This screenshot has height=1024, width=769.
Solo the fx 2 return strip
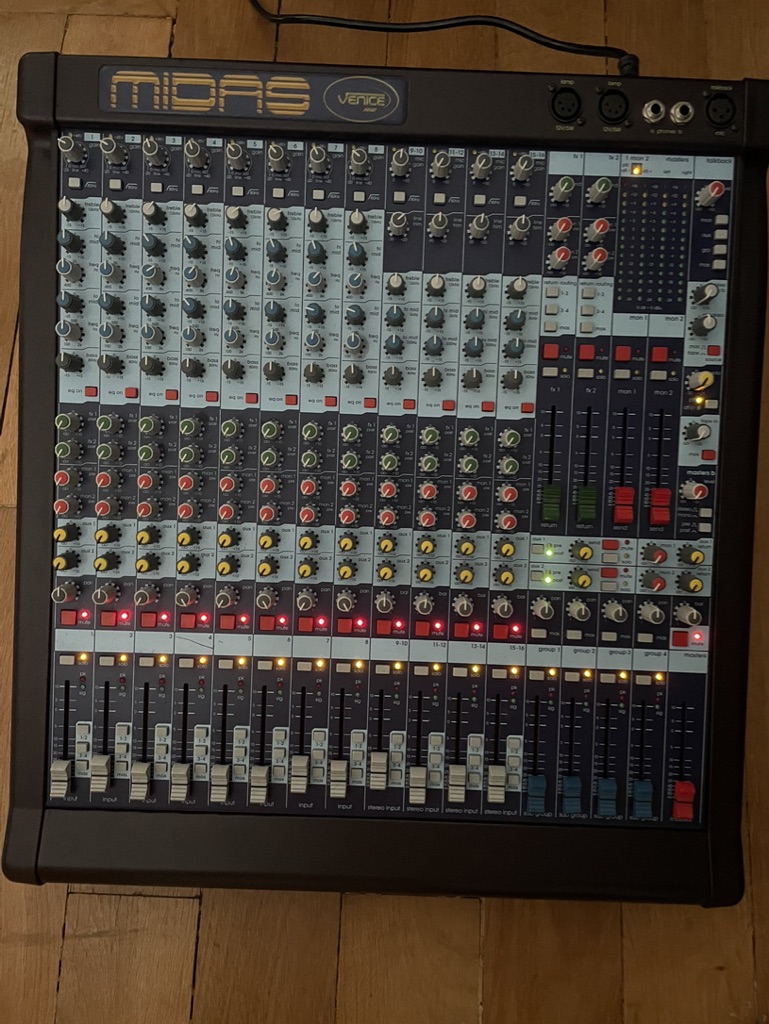click(586, 374)
